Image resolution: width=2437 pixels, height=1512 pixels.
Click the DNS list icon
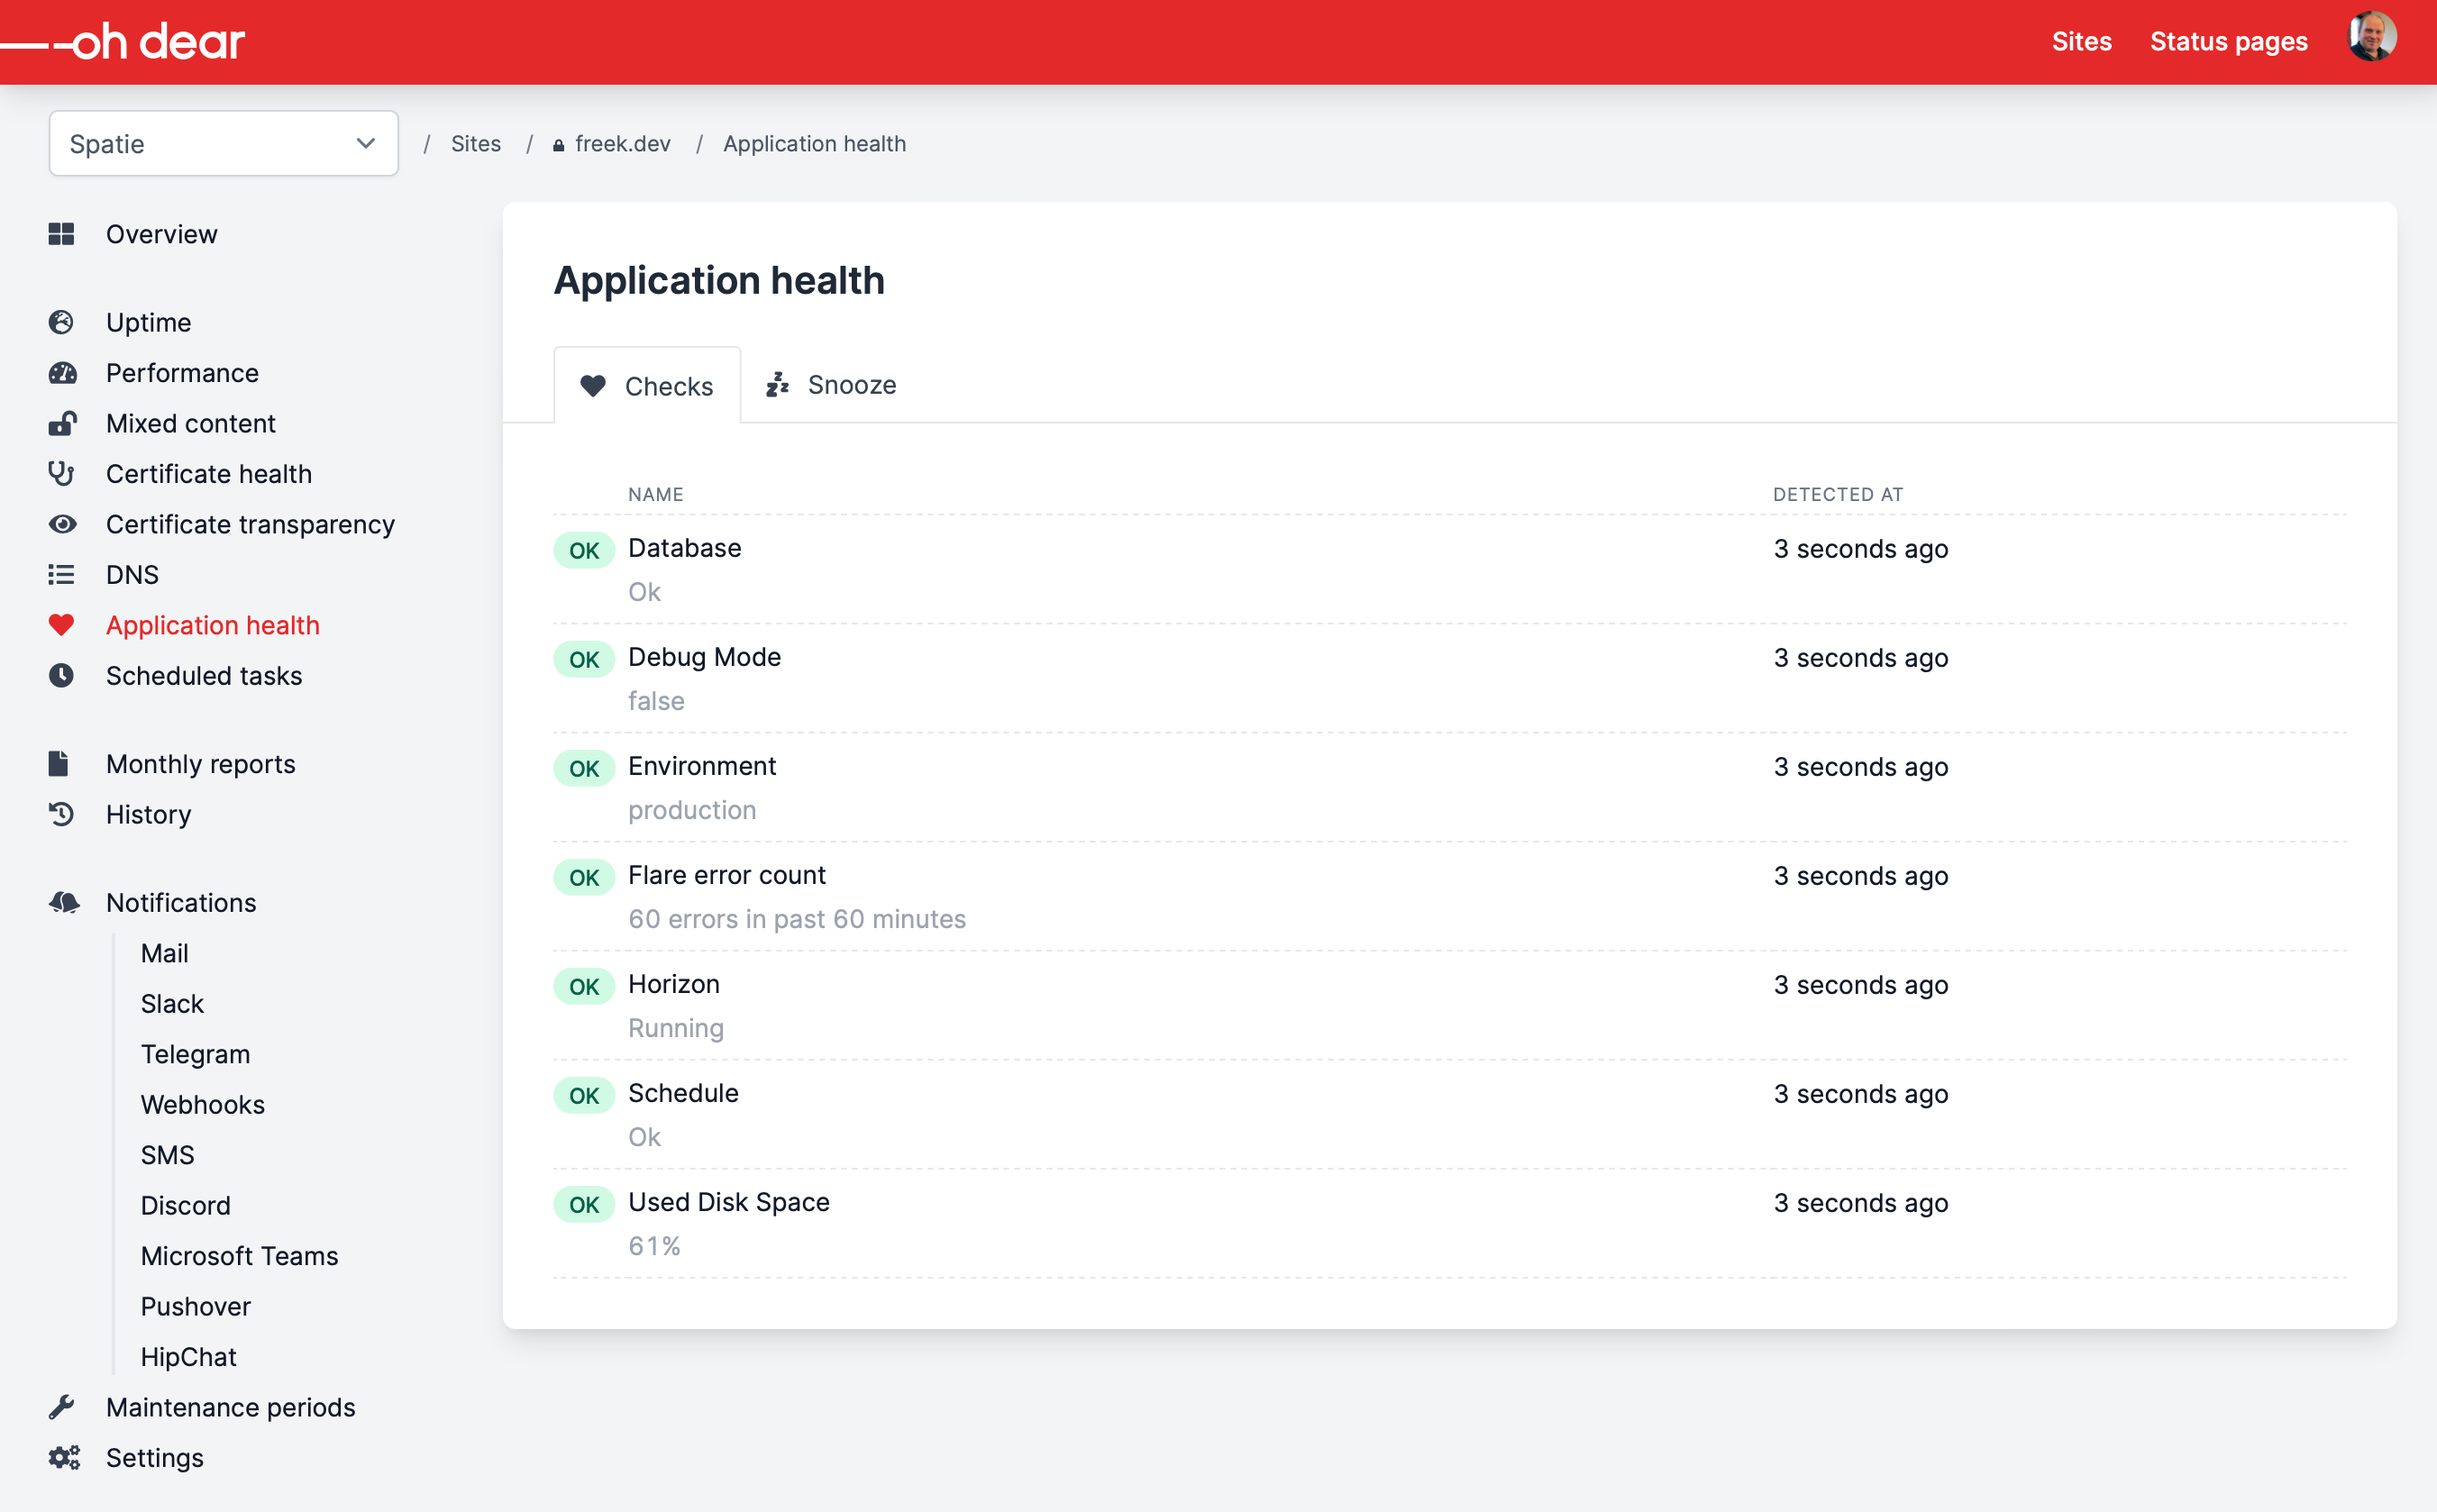point(62,574)
